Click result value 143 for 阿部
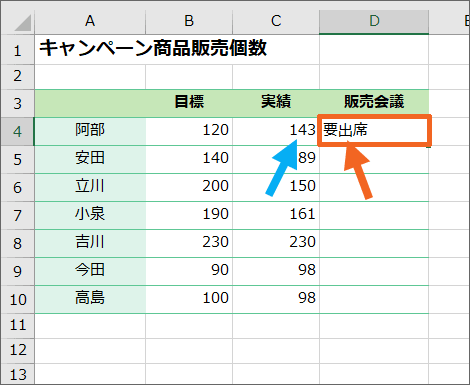The image size is (470, 385). [x=276, y=131]
